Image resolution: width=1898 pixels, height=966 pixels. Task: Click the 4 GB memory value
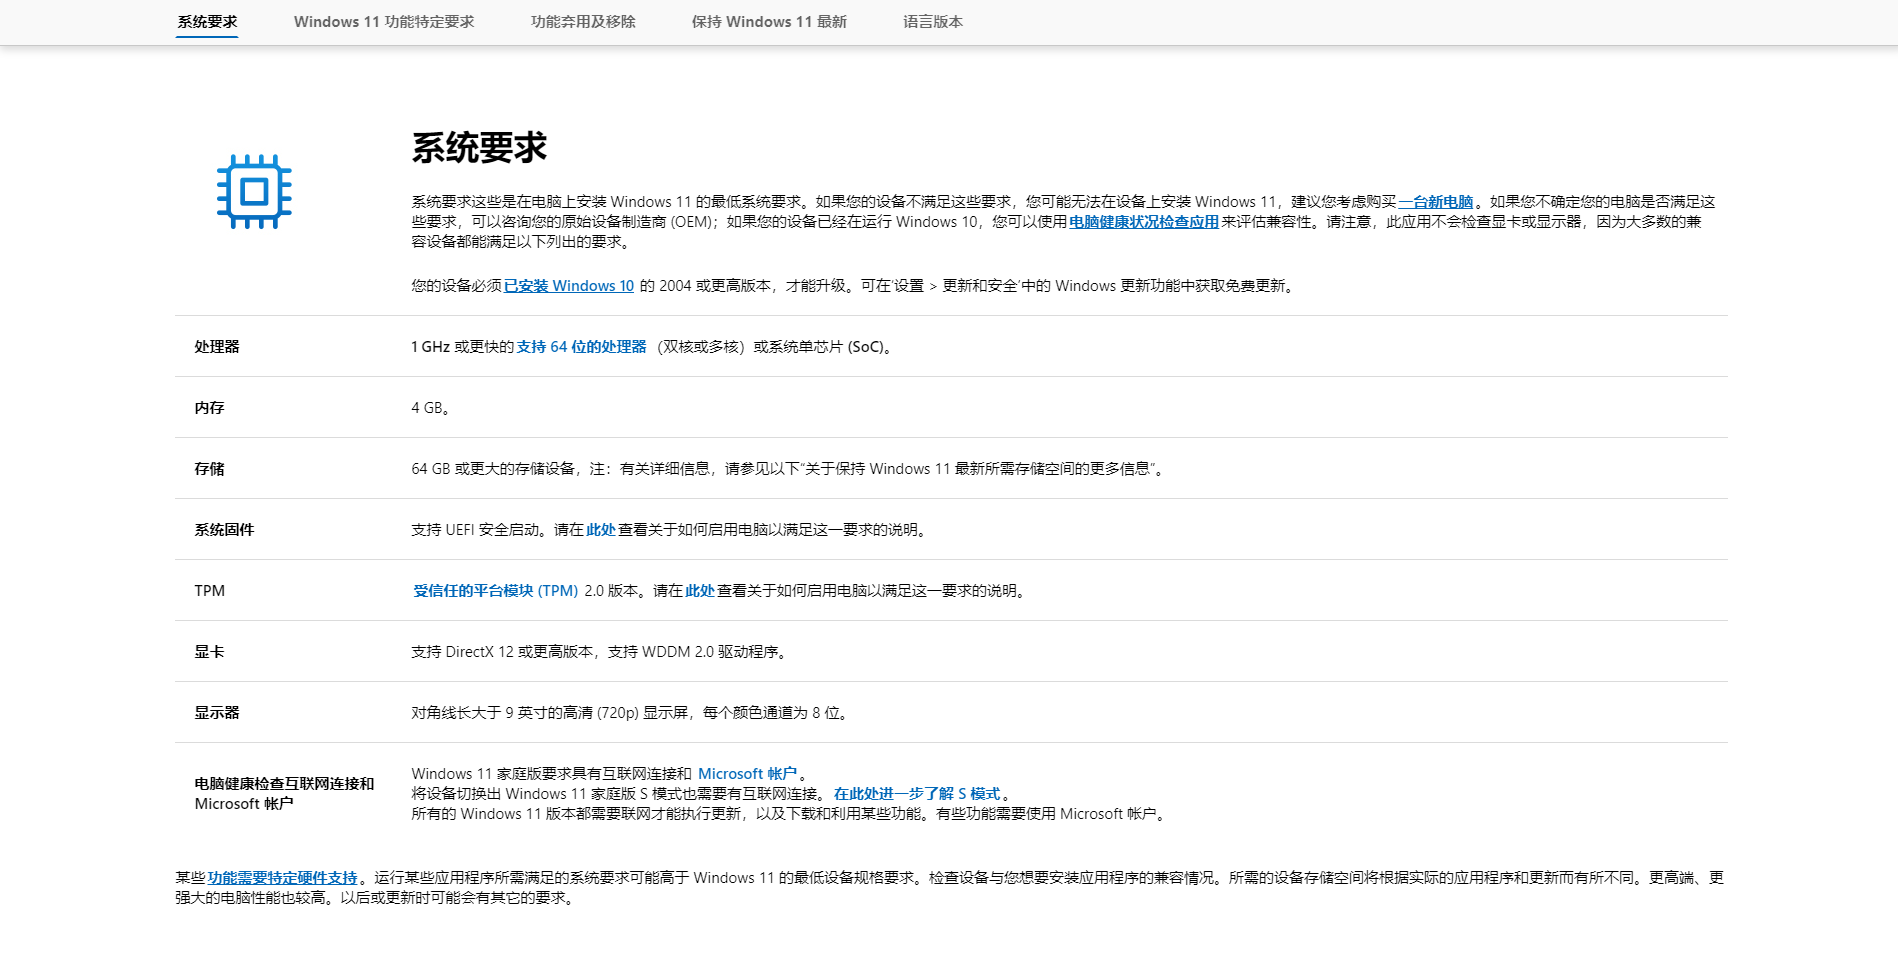430,408
